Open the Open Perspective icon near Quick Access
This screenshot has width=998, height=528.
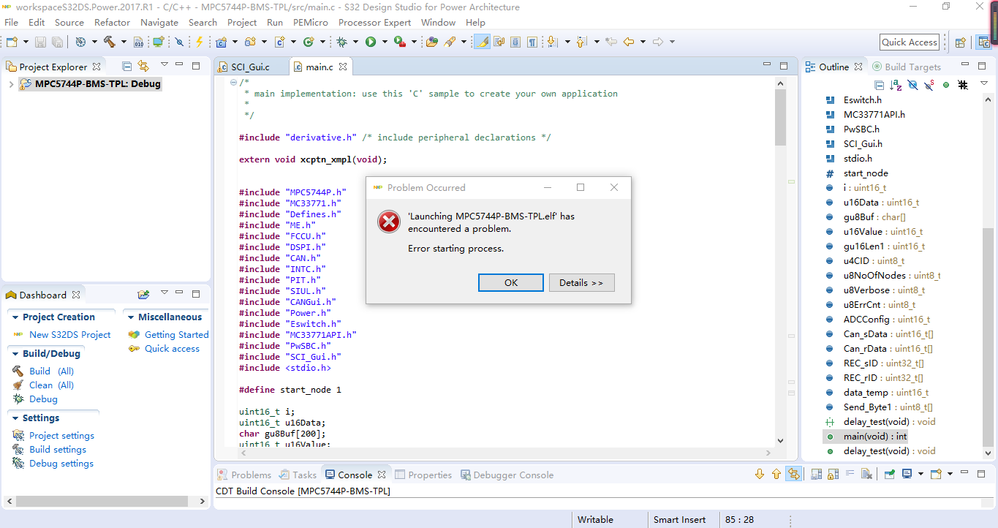960,43
